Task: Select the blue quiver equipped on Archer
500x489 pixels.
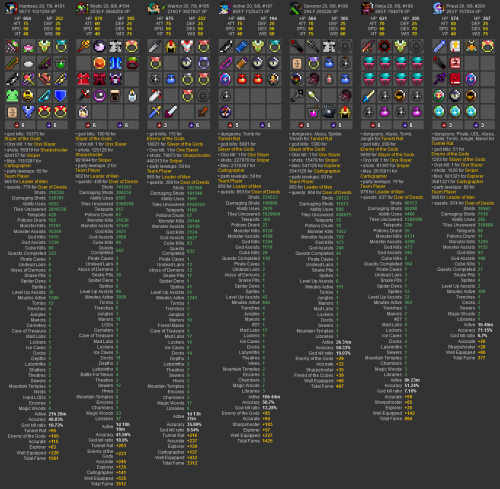Action: pos(242,47)
